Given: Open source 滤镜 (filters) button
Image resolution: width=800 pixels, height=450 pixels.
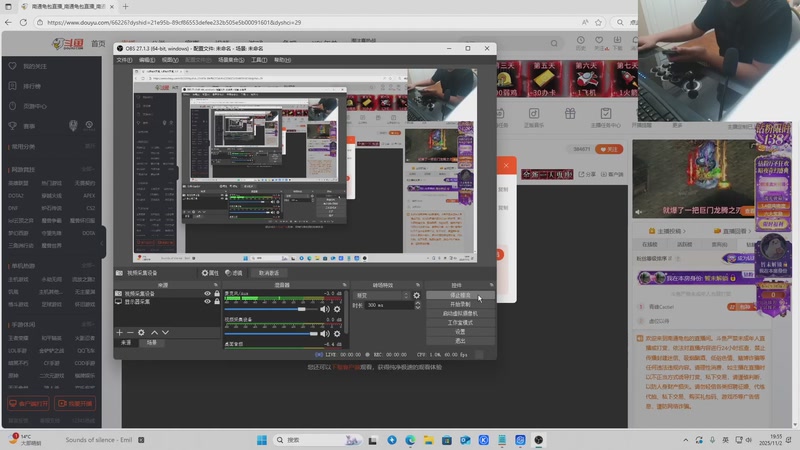Looking at the screenshot, I should (x=234, y=273).
